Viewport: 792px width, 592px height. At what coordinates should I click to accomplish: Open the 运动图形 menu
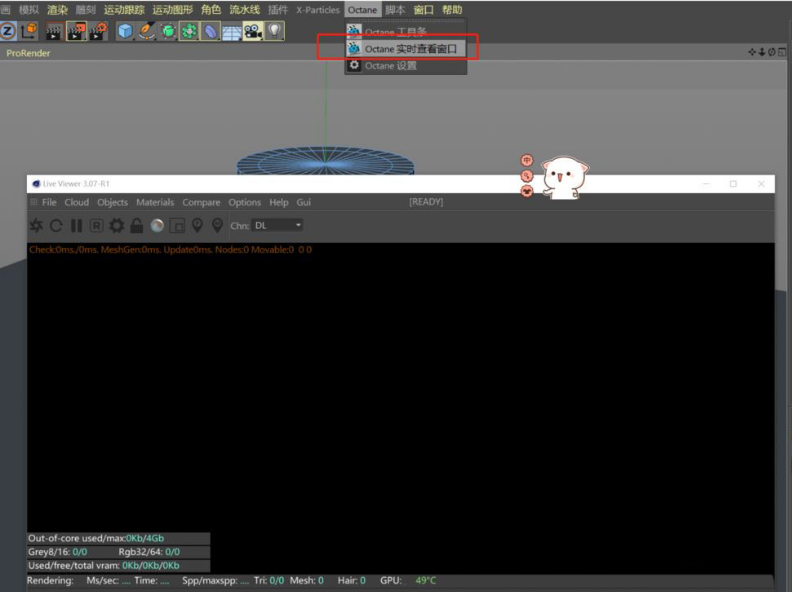(x=172, y=10)
